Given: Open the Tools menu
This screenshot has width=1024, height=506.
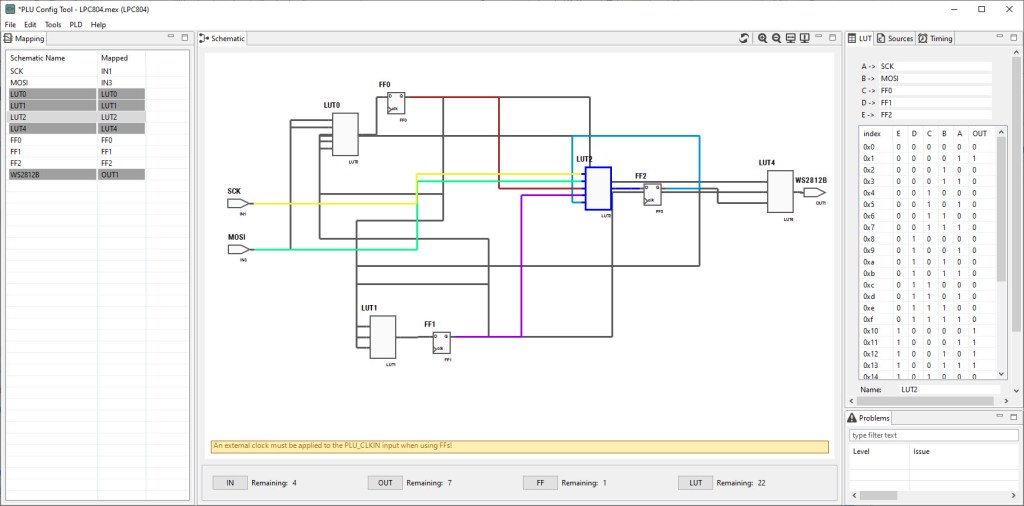Looking at the screenshot, I should point(52,24).
